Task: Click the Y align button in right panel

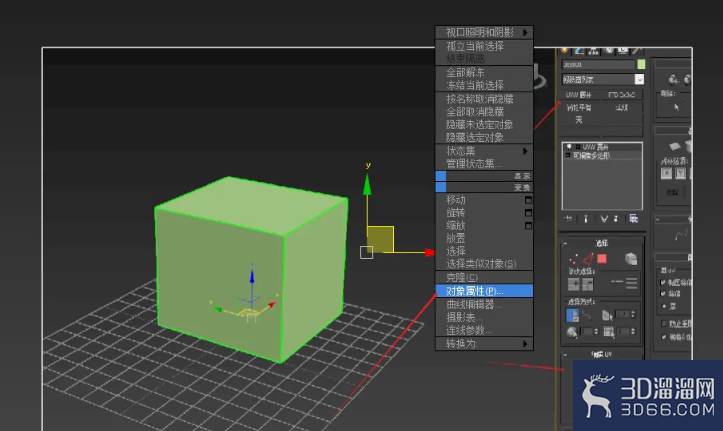Action: (x=681, y=173)
